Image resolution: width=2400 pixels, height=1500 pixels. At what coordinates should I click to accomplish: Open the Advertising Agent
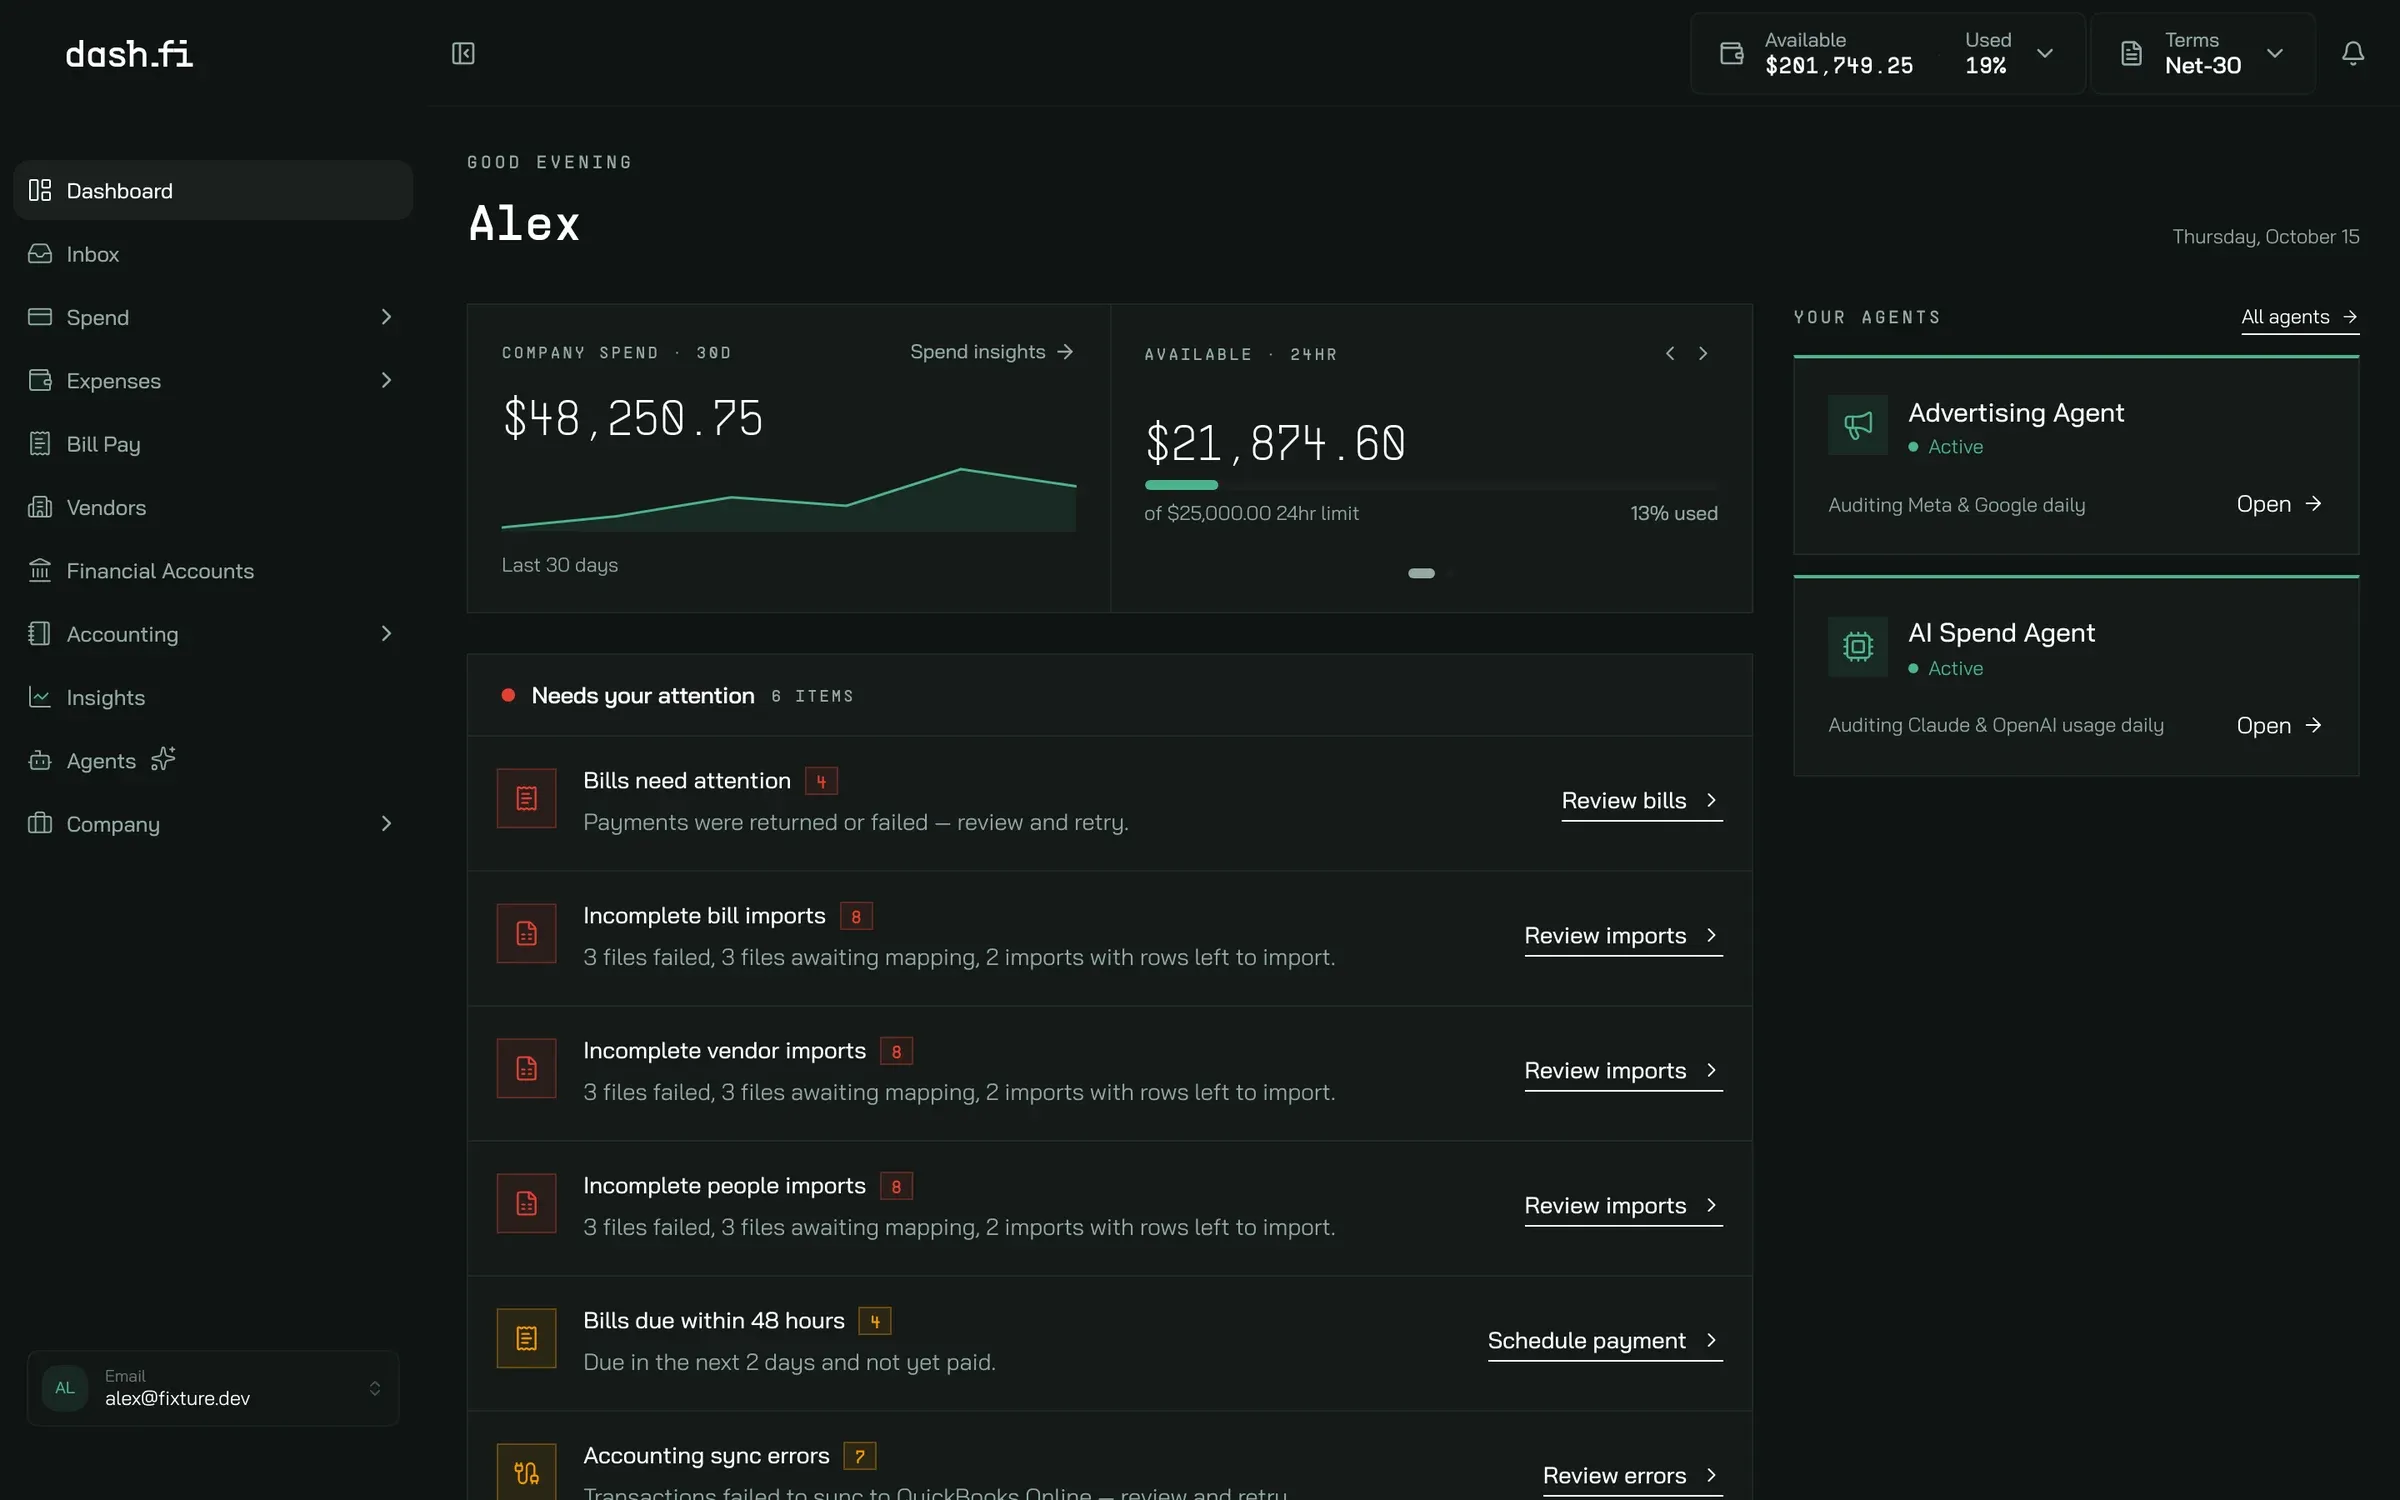coord(2280,504)
